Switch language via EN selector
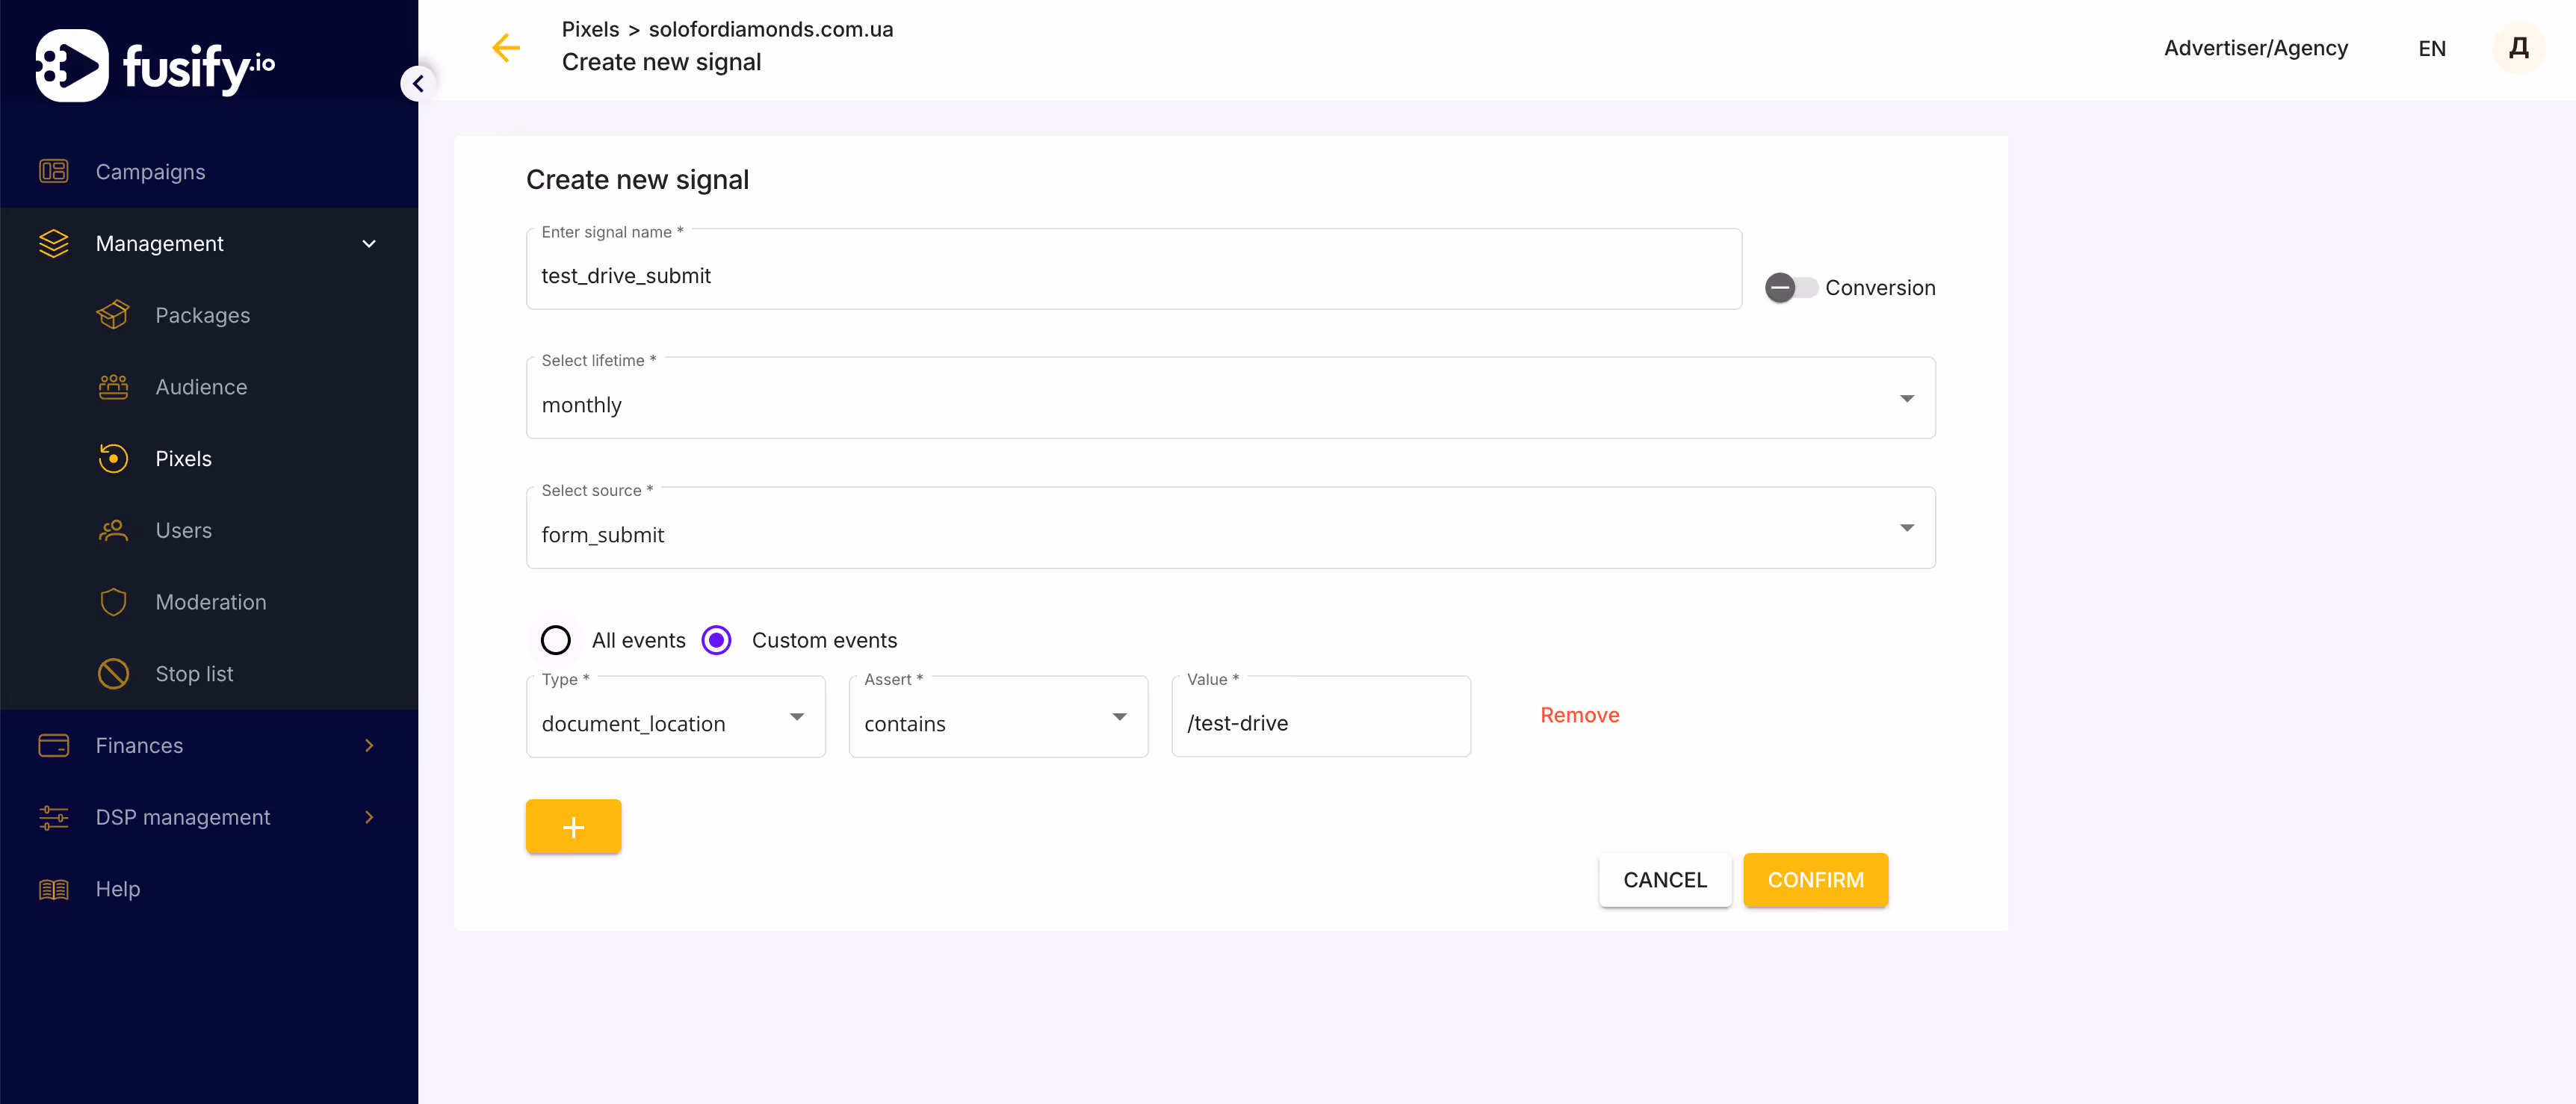This screenshot has width=2576, height=1104. [x=2432, y=48]
